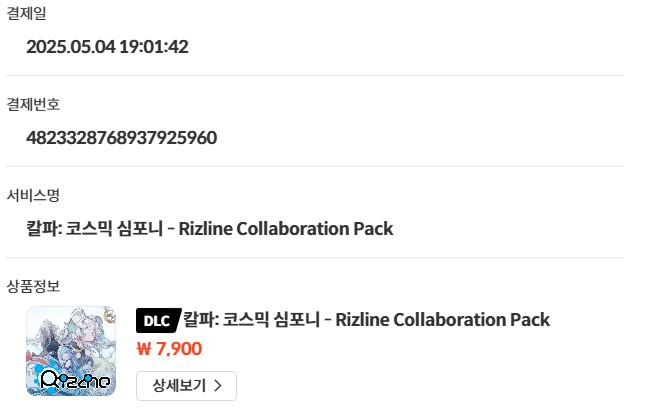
Task: Click the 결제번호 label
Action: [33, 104]
